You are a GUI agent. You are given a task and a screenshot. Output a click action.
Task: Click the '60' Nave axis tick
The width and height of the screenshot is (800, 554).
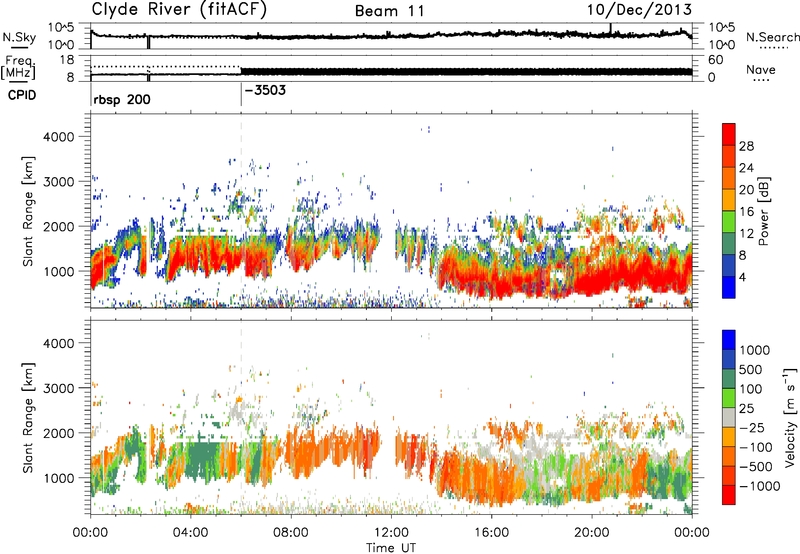[x=715, y=60]
